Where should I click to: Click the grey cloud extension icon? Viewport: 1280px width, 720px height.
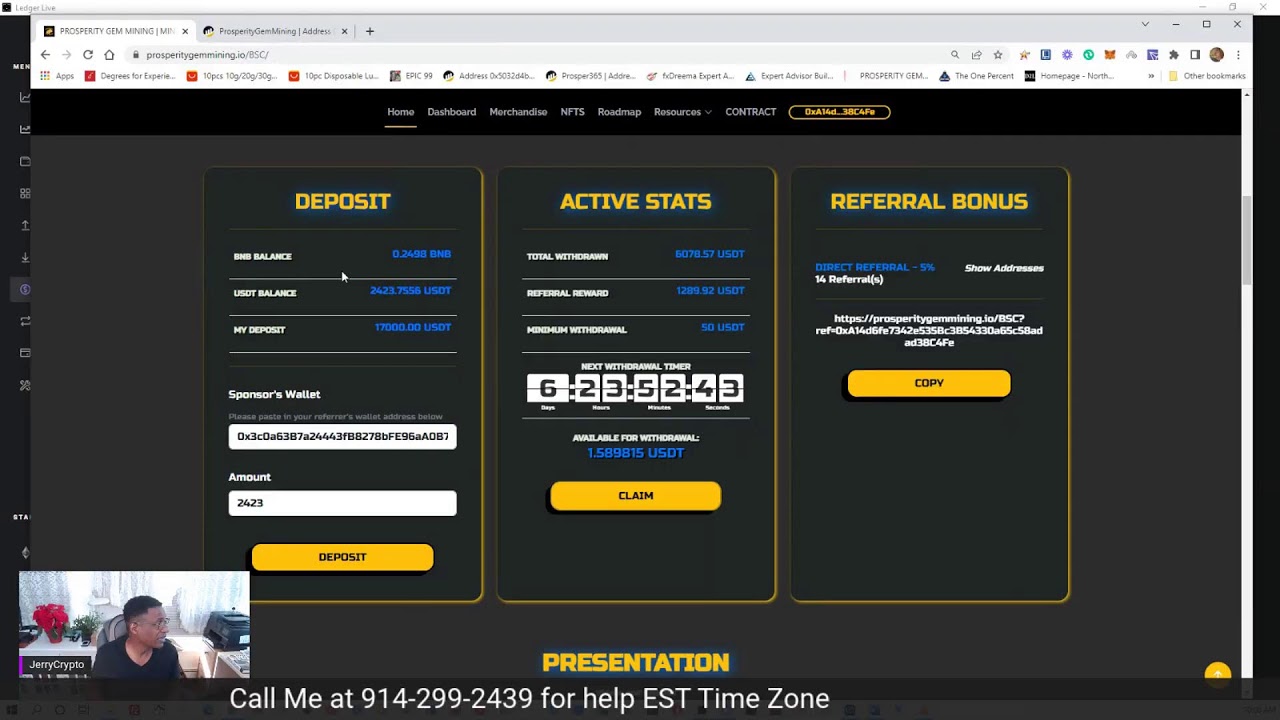tap(1131, 55)
